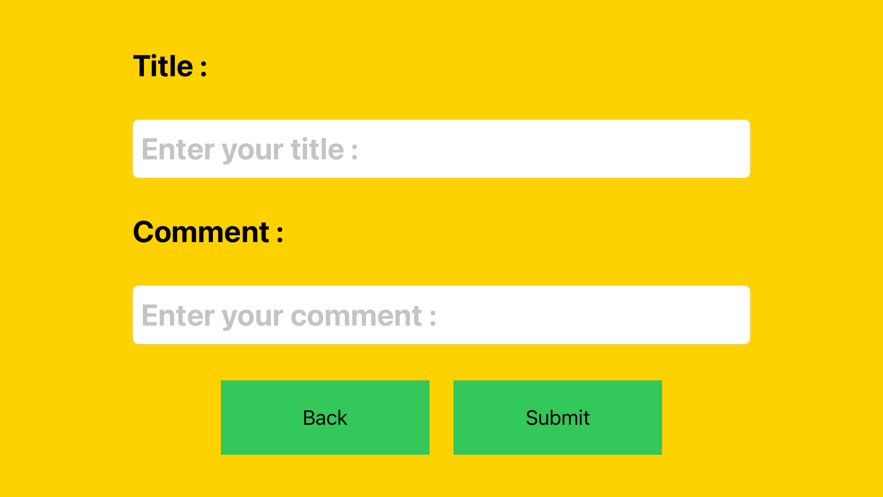Click the 'Comment :' heading label
The height and width of the screenshot is (497, 883).
tap(208, 232)
